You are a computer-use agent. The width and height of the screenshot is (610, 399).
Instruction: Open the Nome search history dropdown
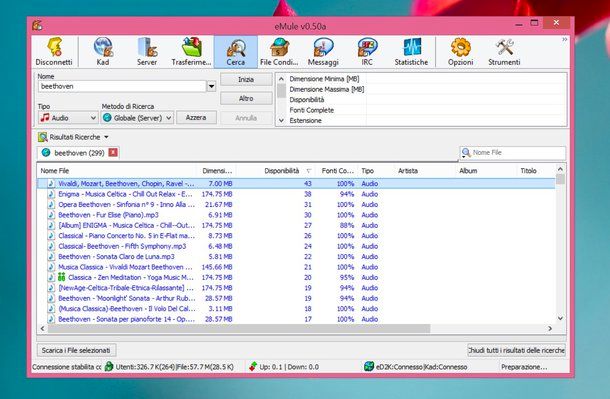(x=211, y=86)
